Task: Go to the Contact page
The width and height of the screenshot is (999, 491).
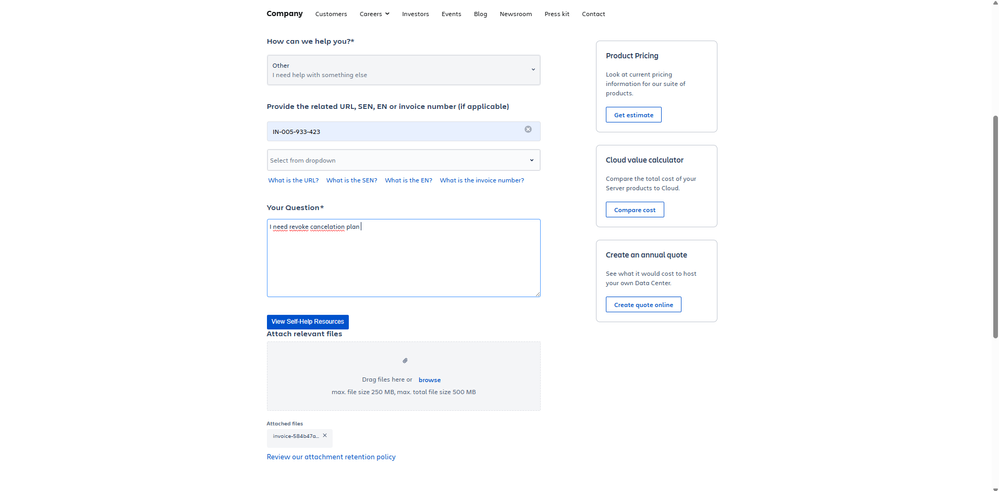Action: [x=593, y=14]
